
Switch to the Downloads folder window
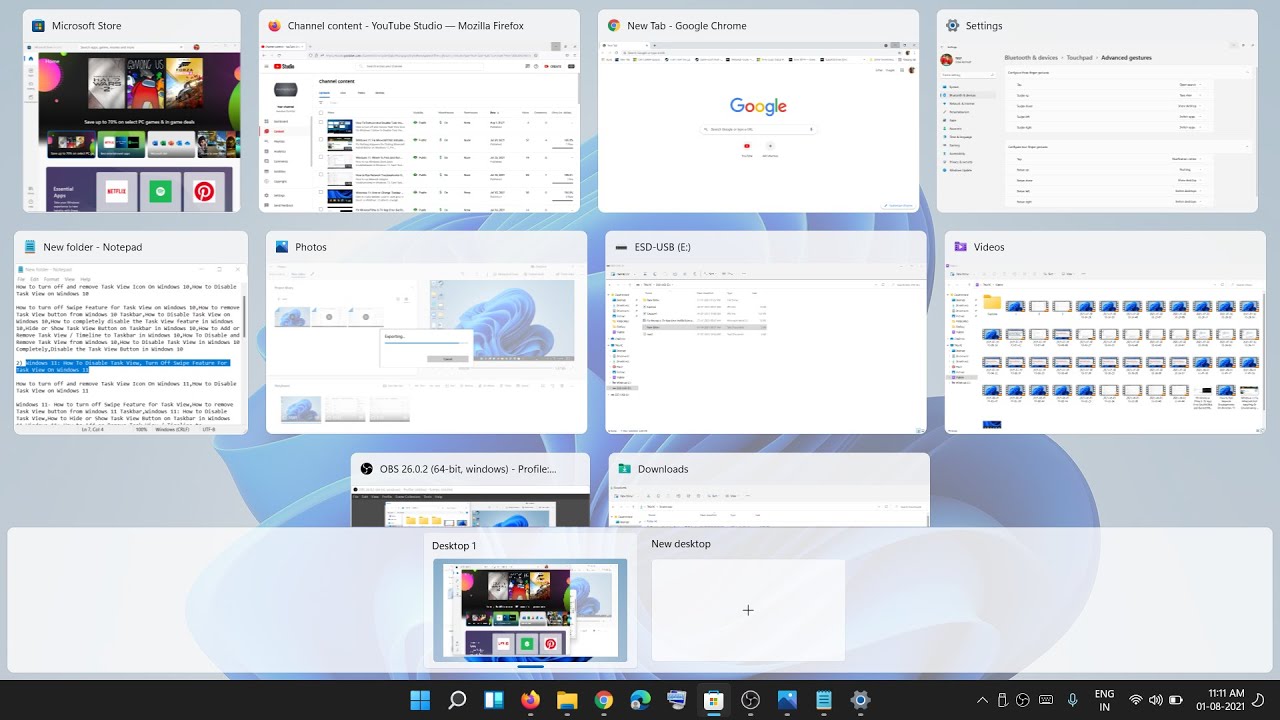pos(769,490)
